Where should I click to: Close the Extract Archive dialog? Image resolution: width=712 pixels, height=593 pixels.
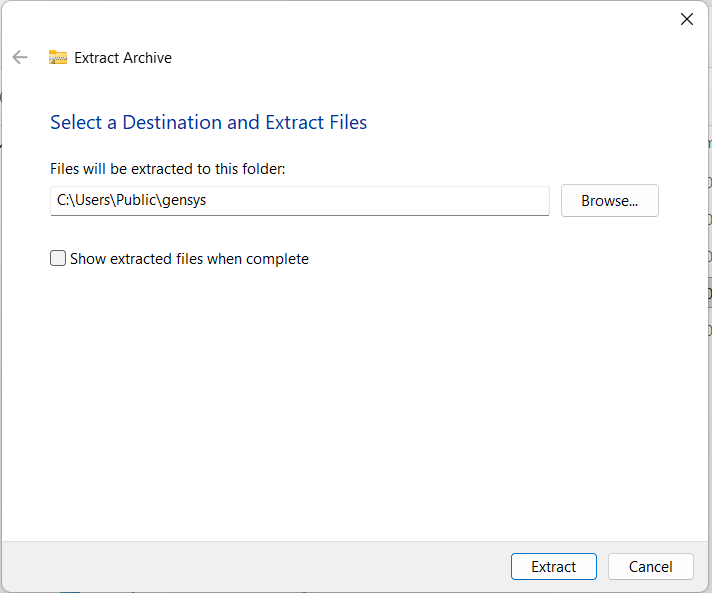(687, 19)
